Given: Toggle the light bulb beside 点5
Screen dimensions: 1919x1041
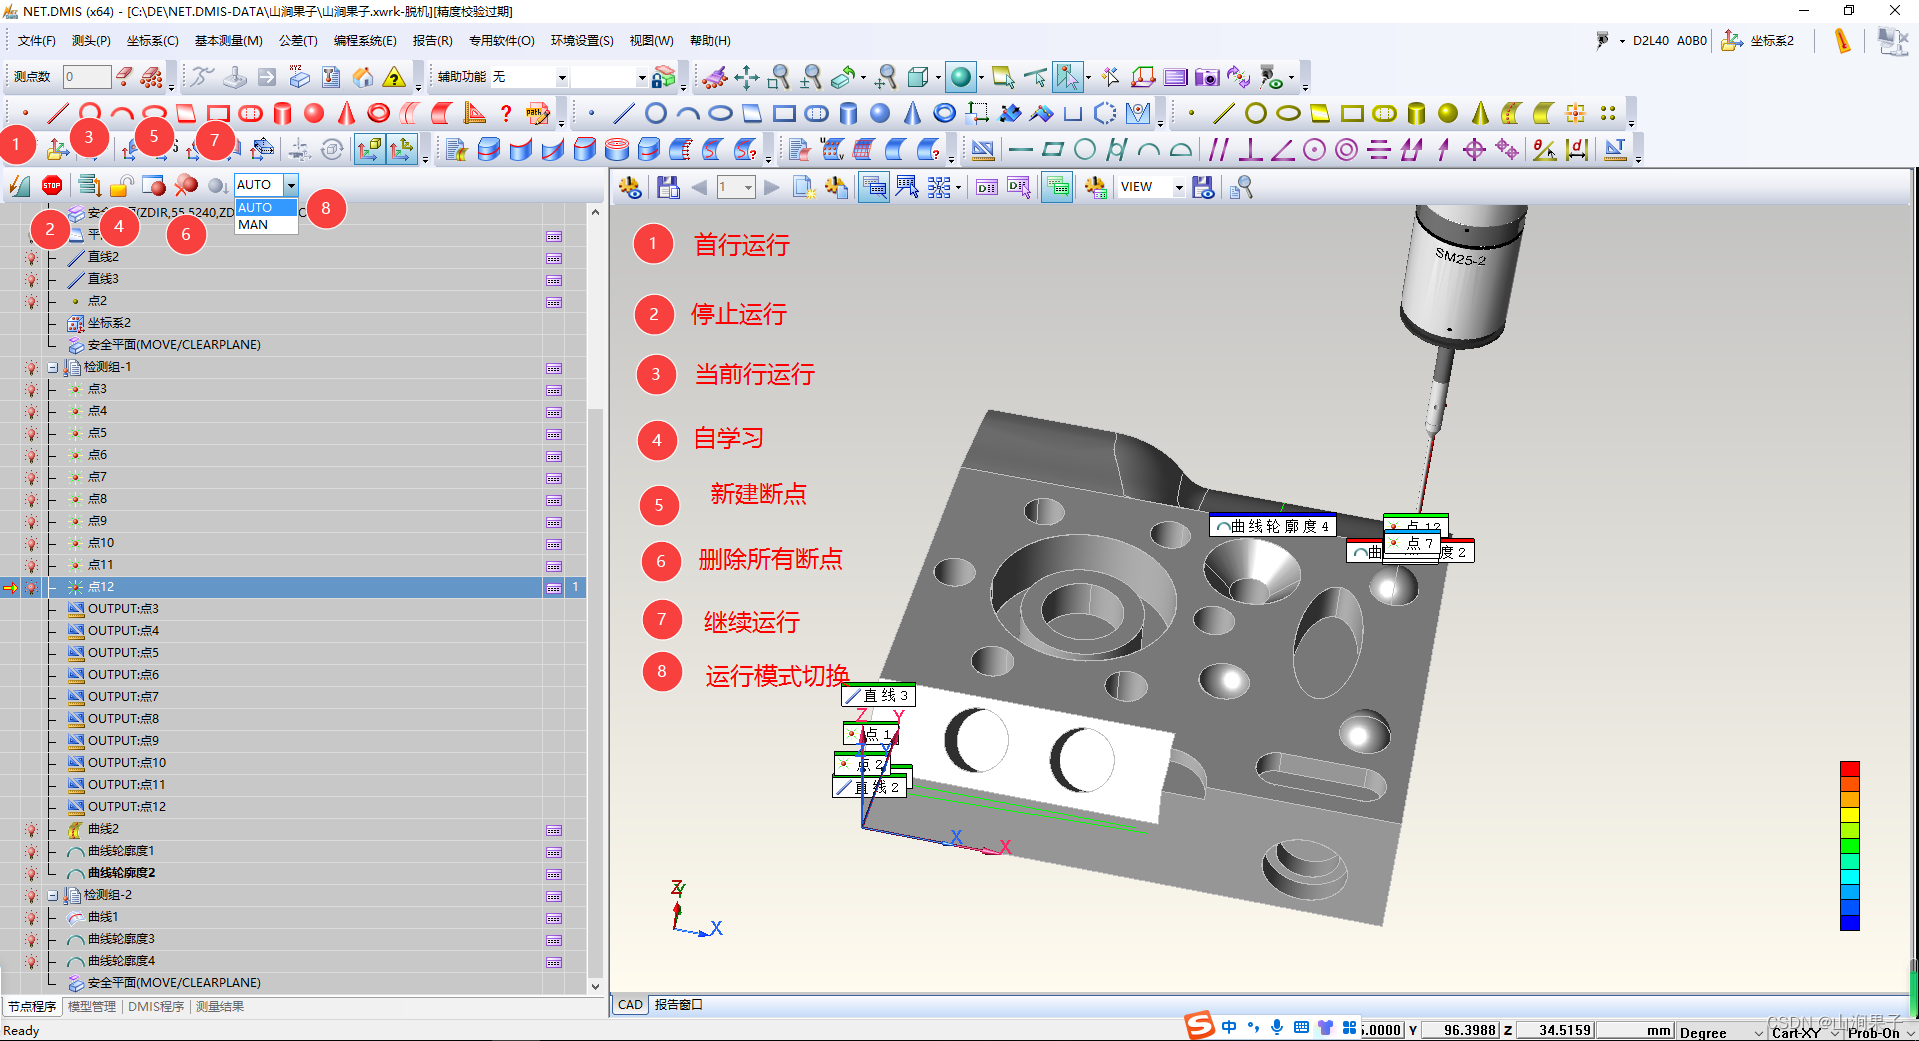Looking at the screenshot, I should (x=32, y=433).
